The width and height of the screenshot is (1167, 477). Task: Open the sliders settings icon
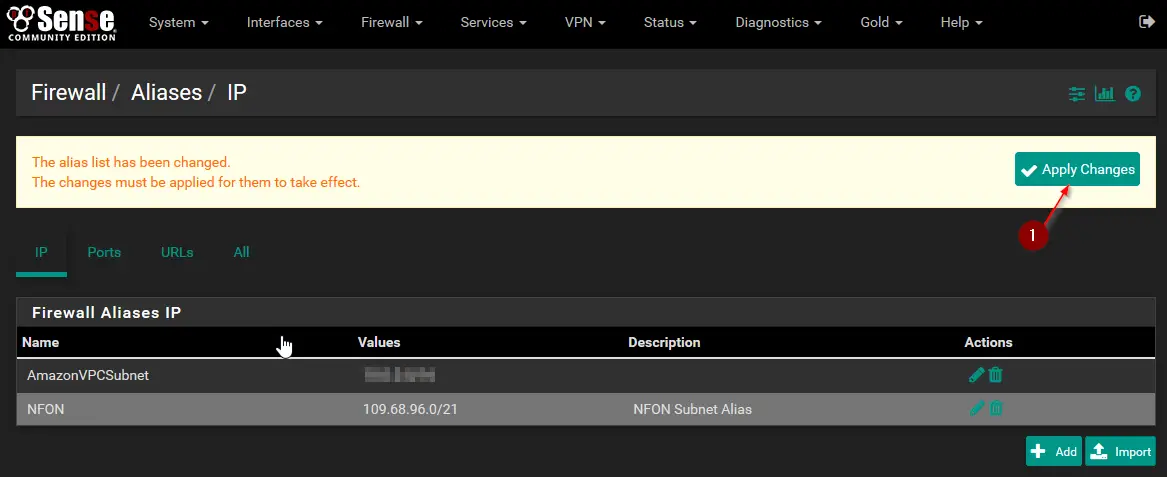(1077, 94)
